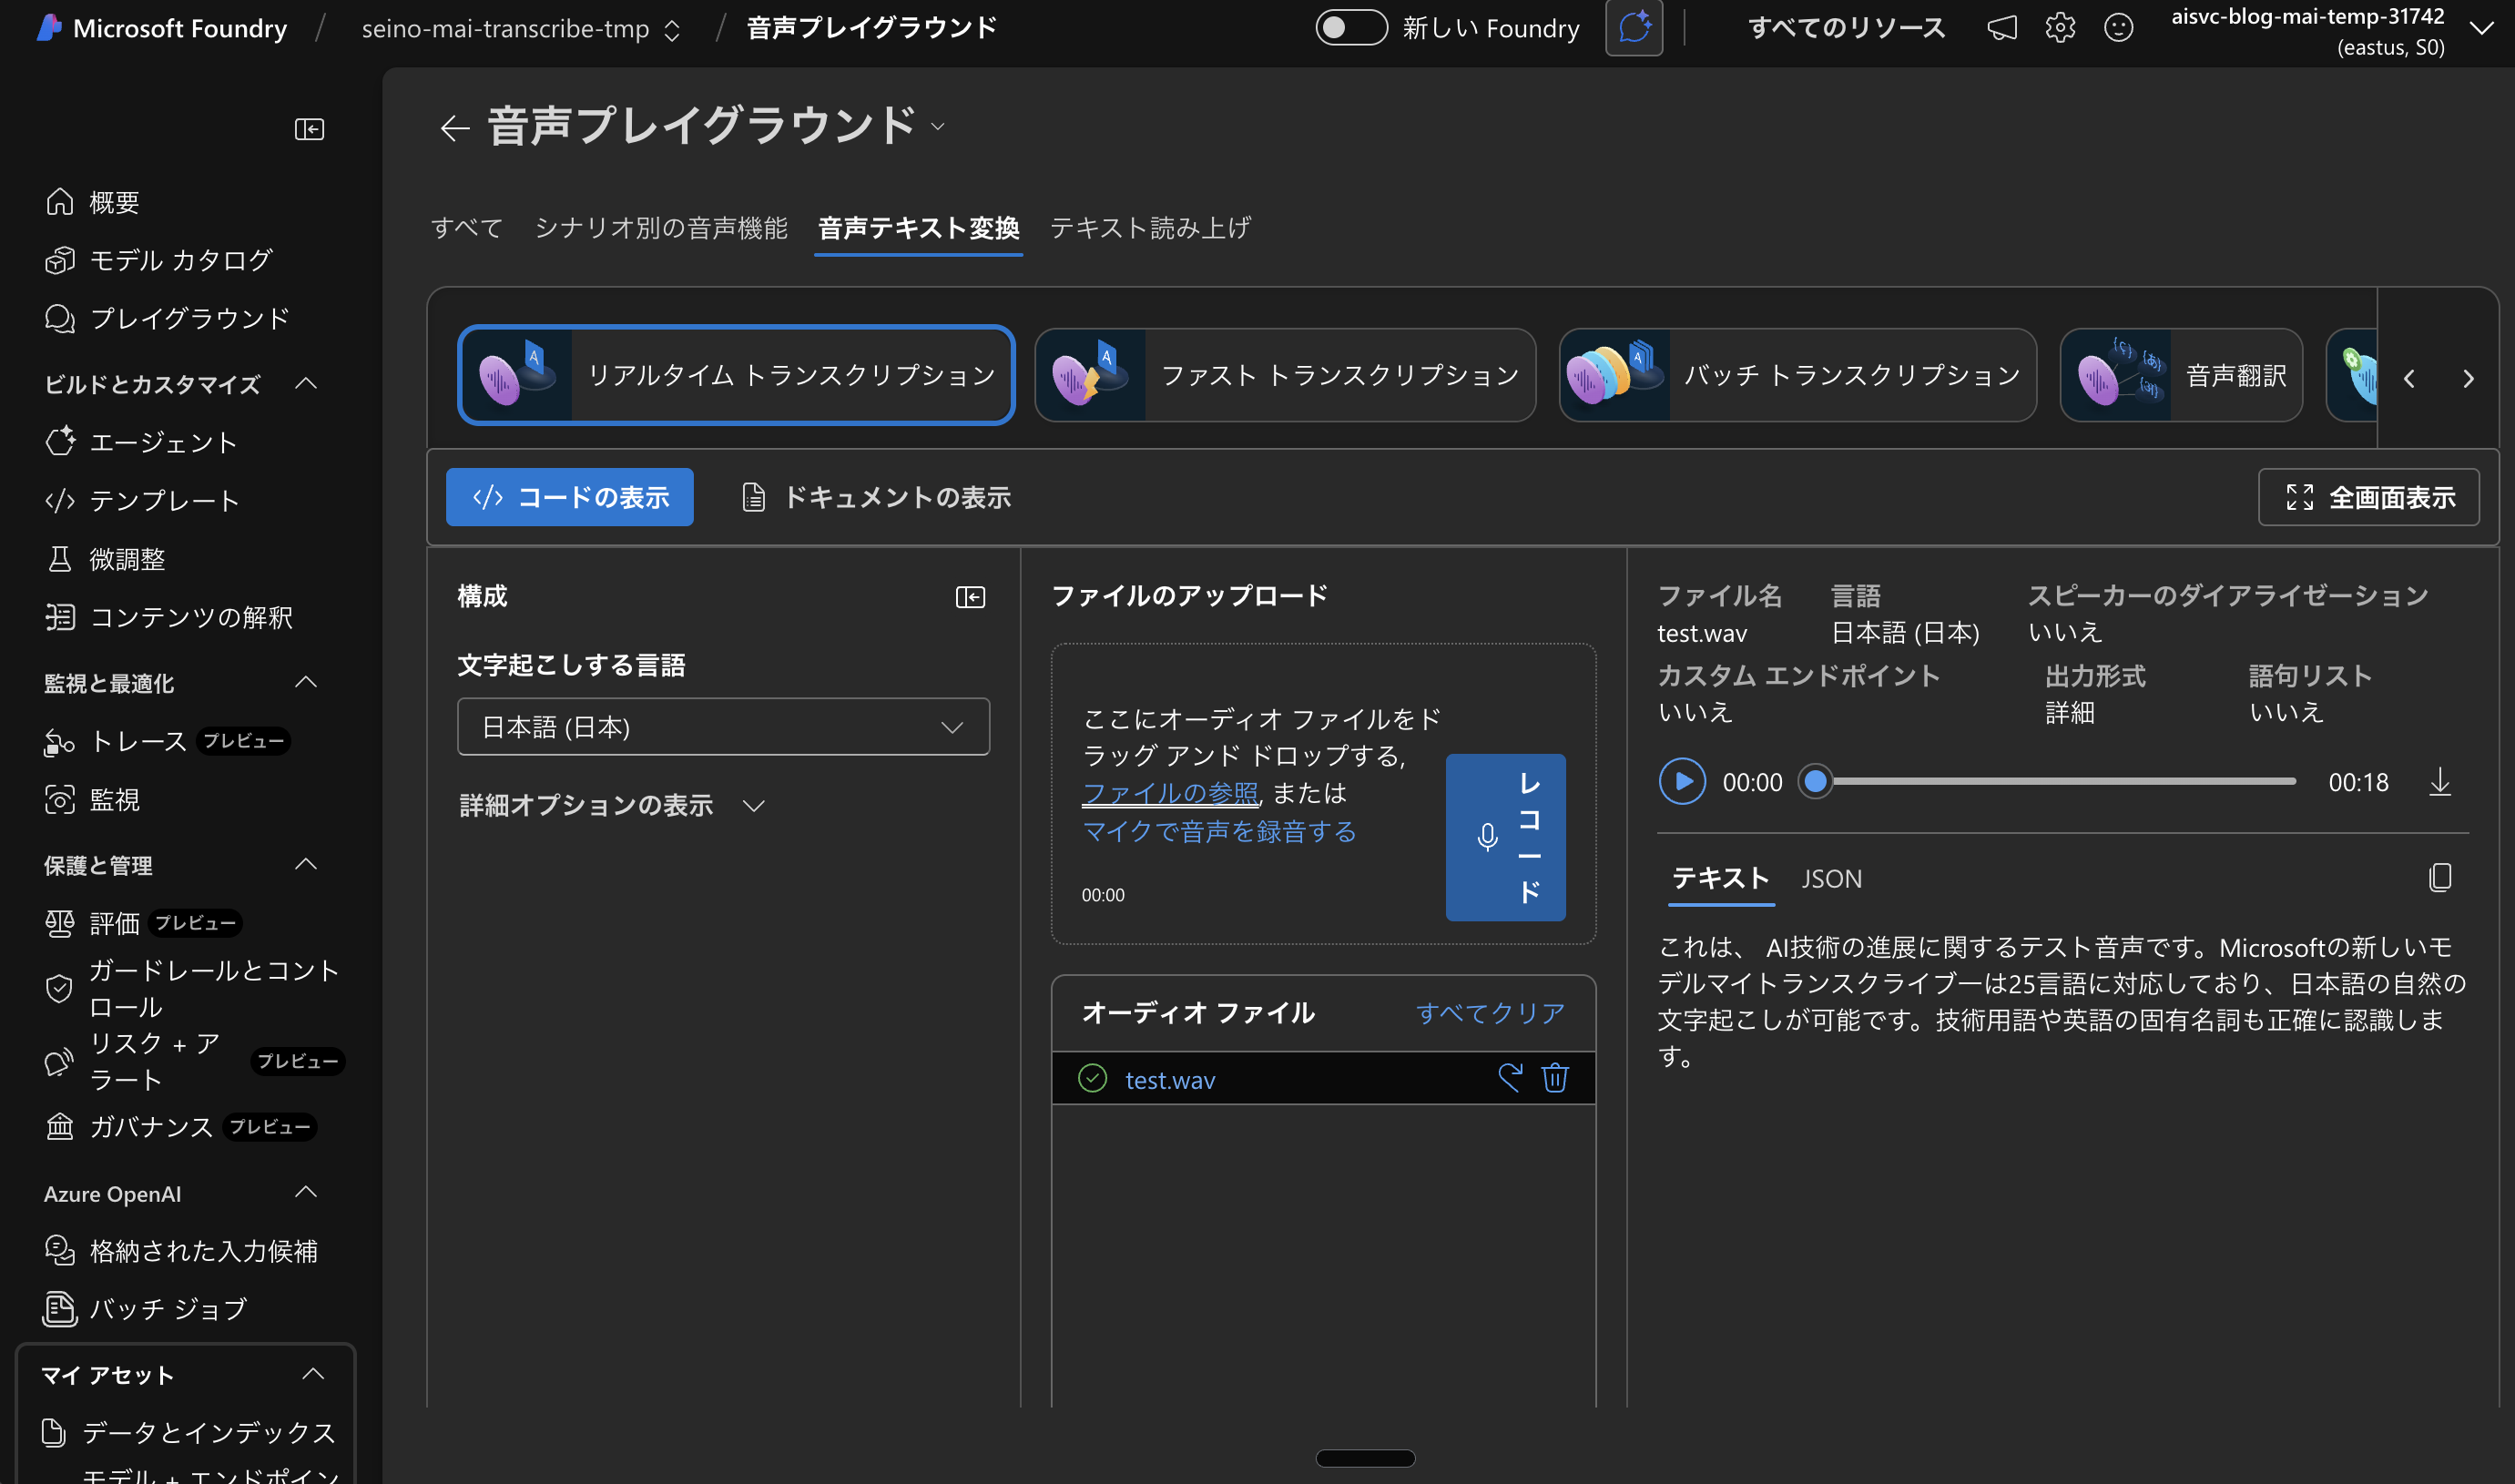This screenshot has width=2515, height=1484.
Task: Click the feedback smiley icon
Action: [2118, 28]
